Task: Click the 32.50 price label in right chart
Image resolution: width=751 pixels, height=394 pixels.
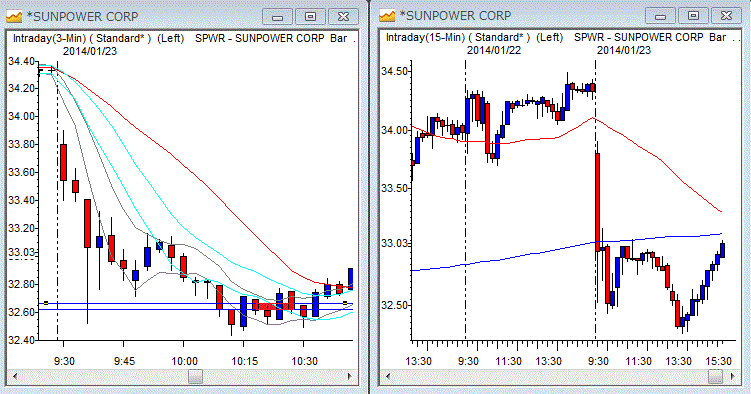Action: [x=395, y=305]
